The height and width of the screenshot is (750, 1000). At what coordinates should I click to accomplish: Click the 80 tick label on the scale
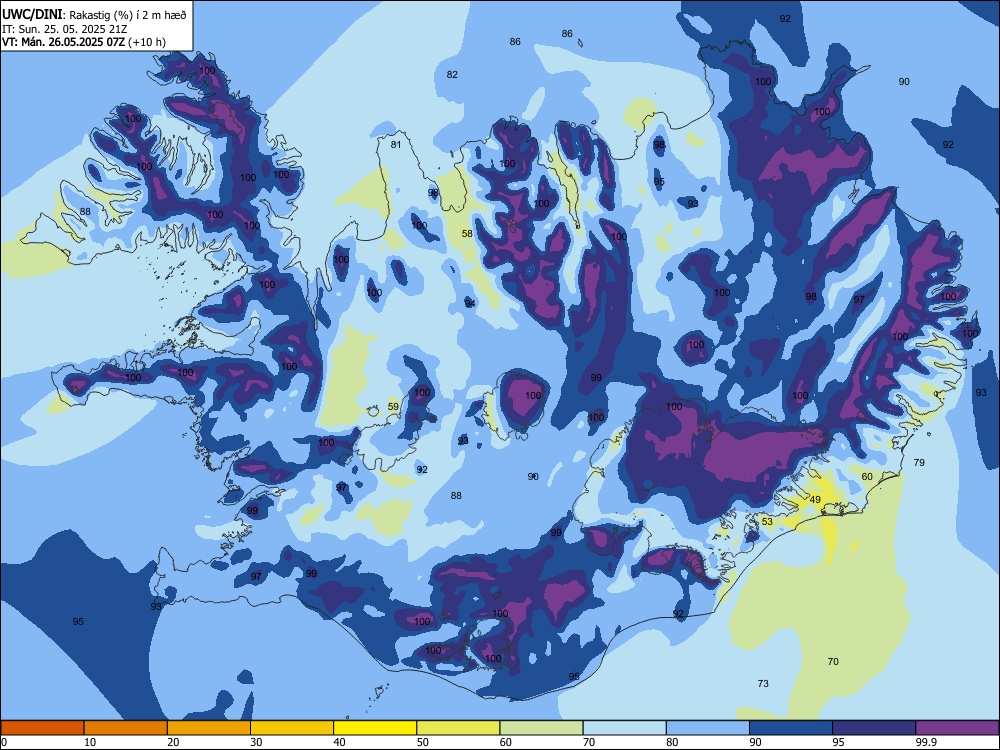pos(672,742)
